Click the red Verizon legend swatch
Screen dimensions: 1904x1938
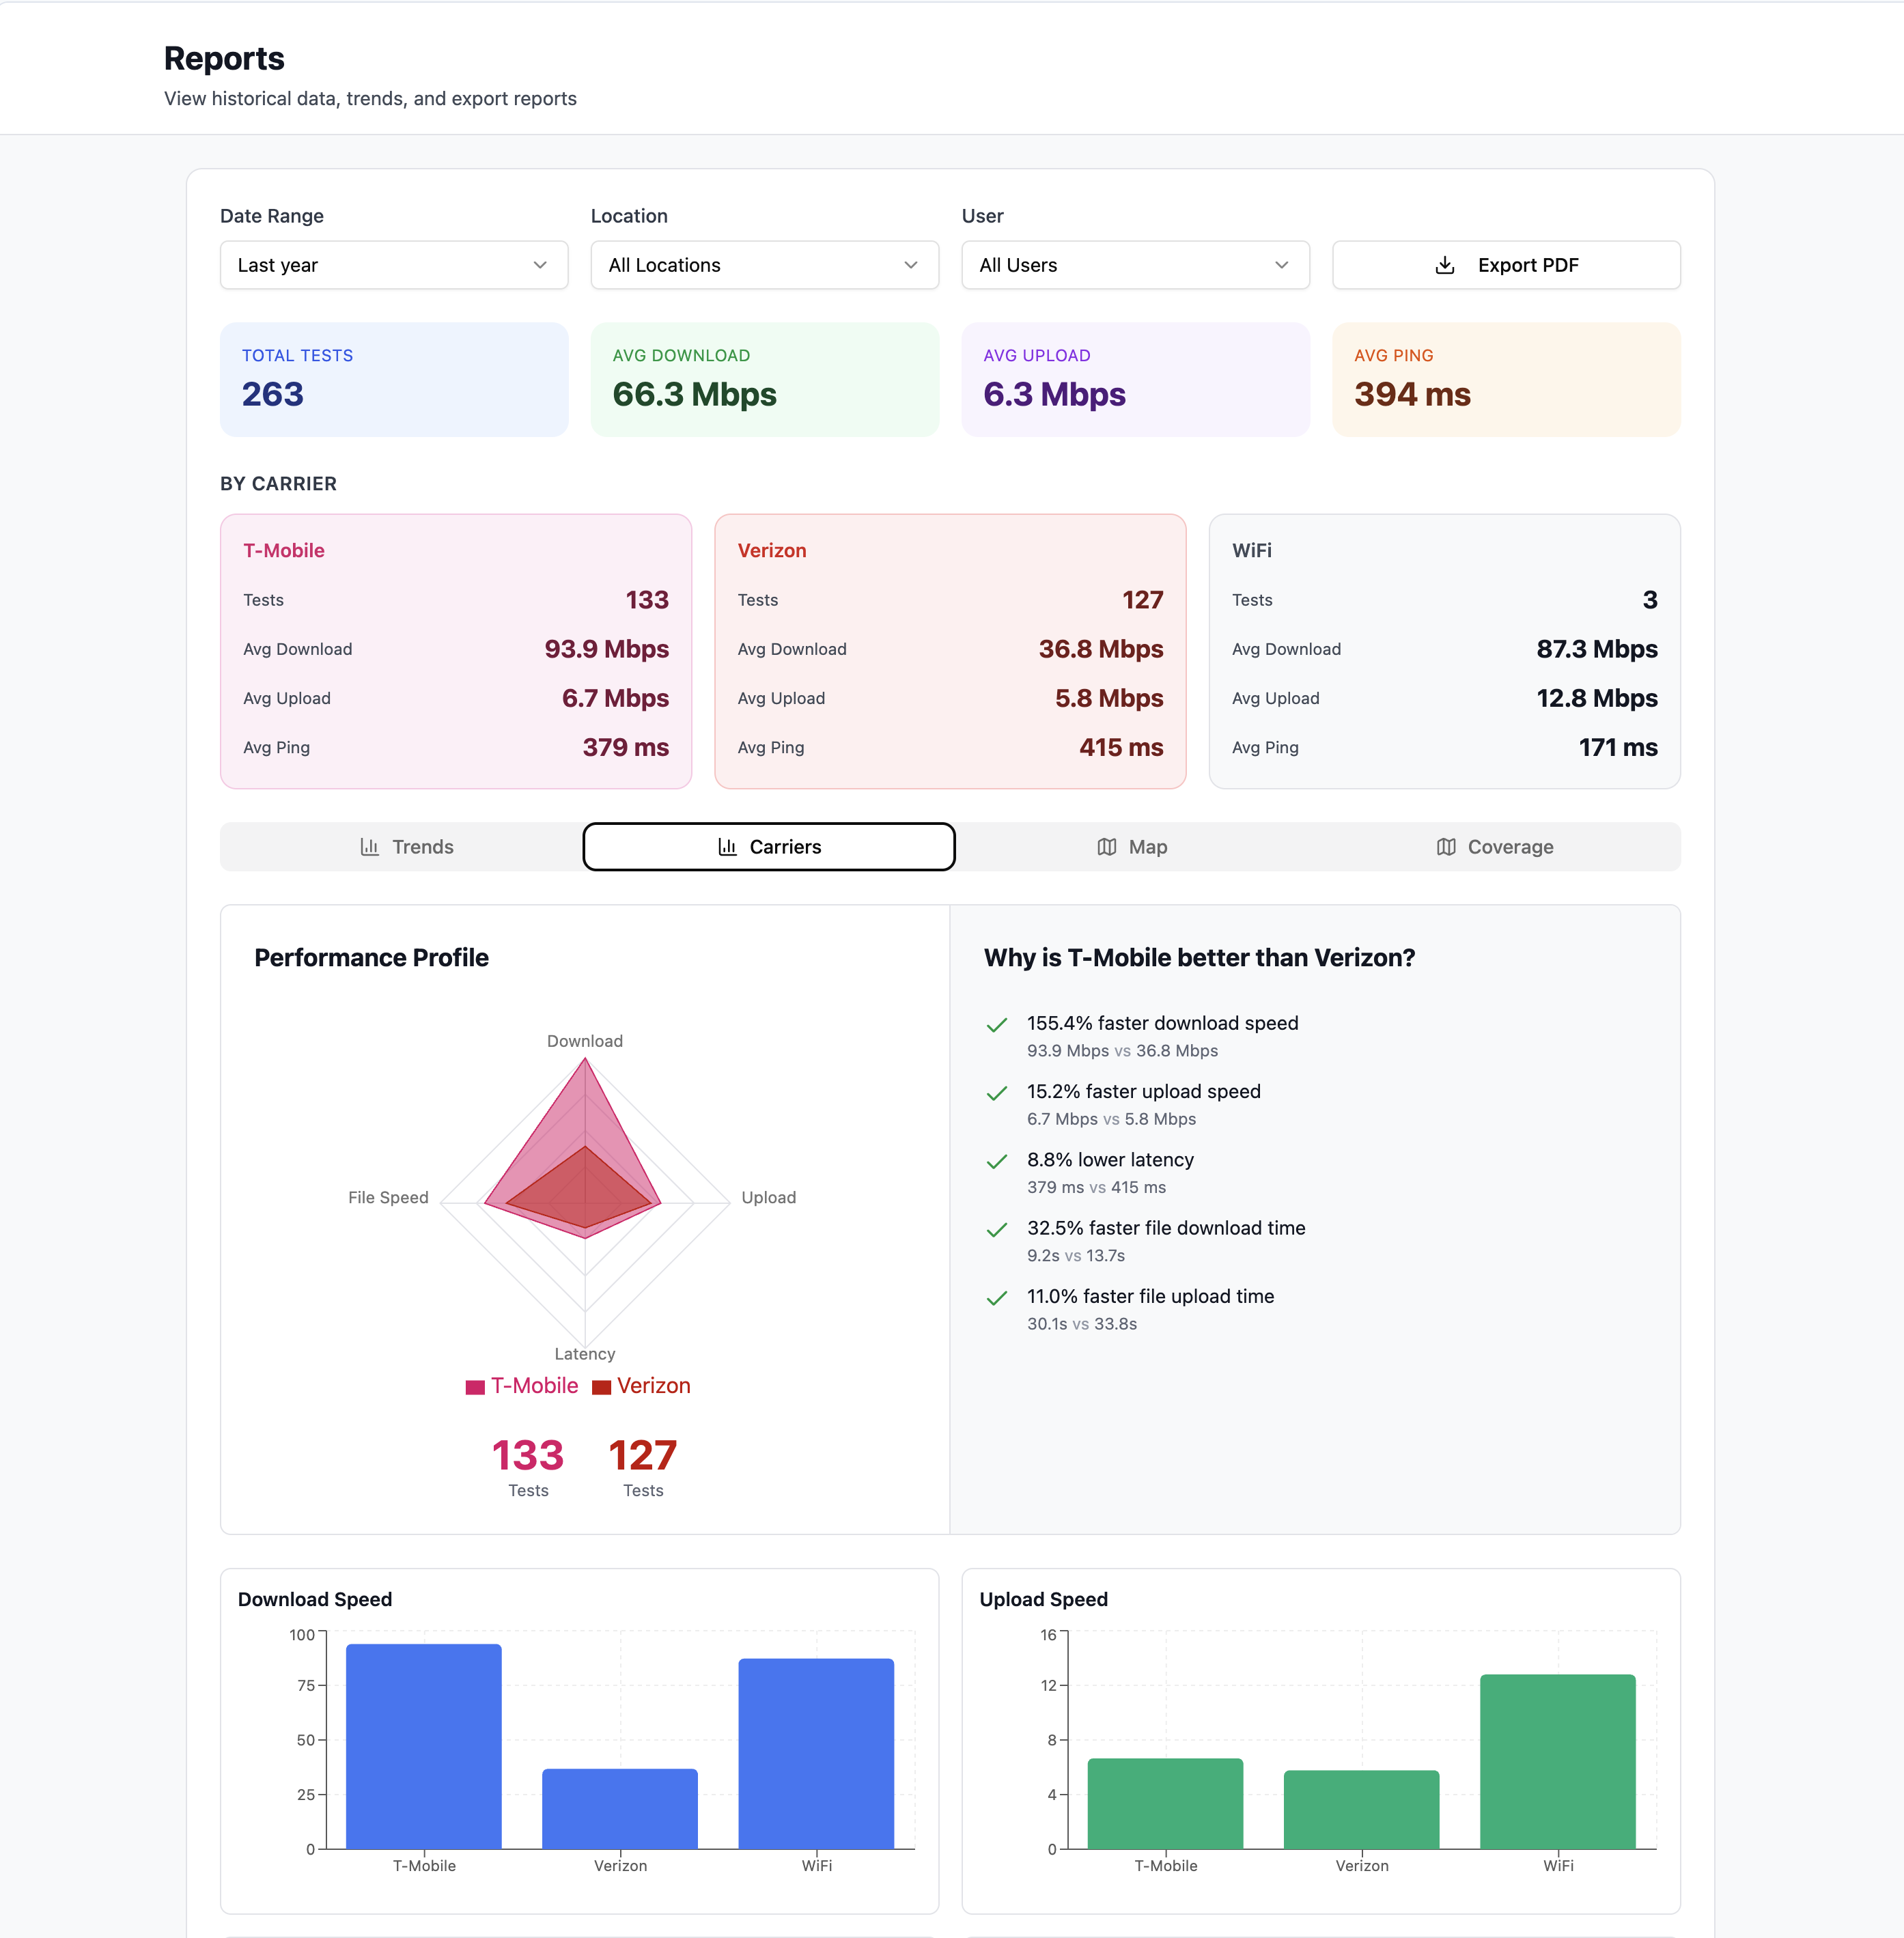coord(600,1386)
